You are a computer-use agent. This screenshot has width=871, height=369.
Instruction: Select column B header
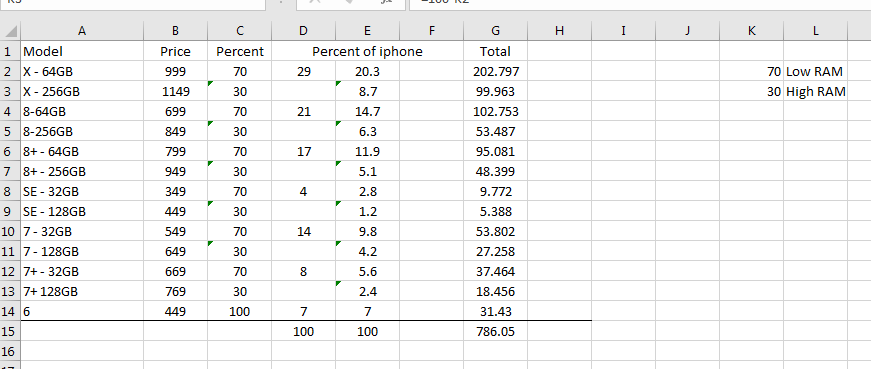coord(175,31)
